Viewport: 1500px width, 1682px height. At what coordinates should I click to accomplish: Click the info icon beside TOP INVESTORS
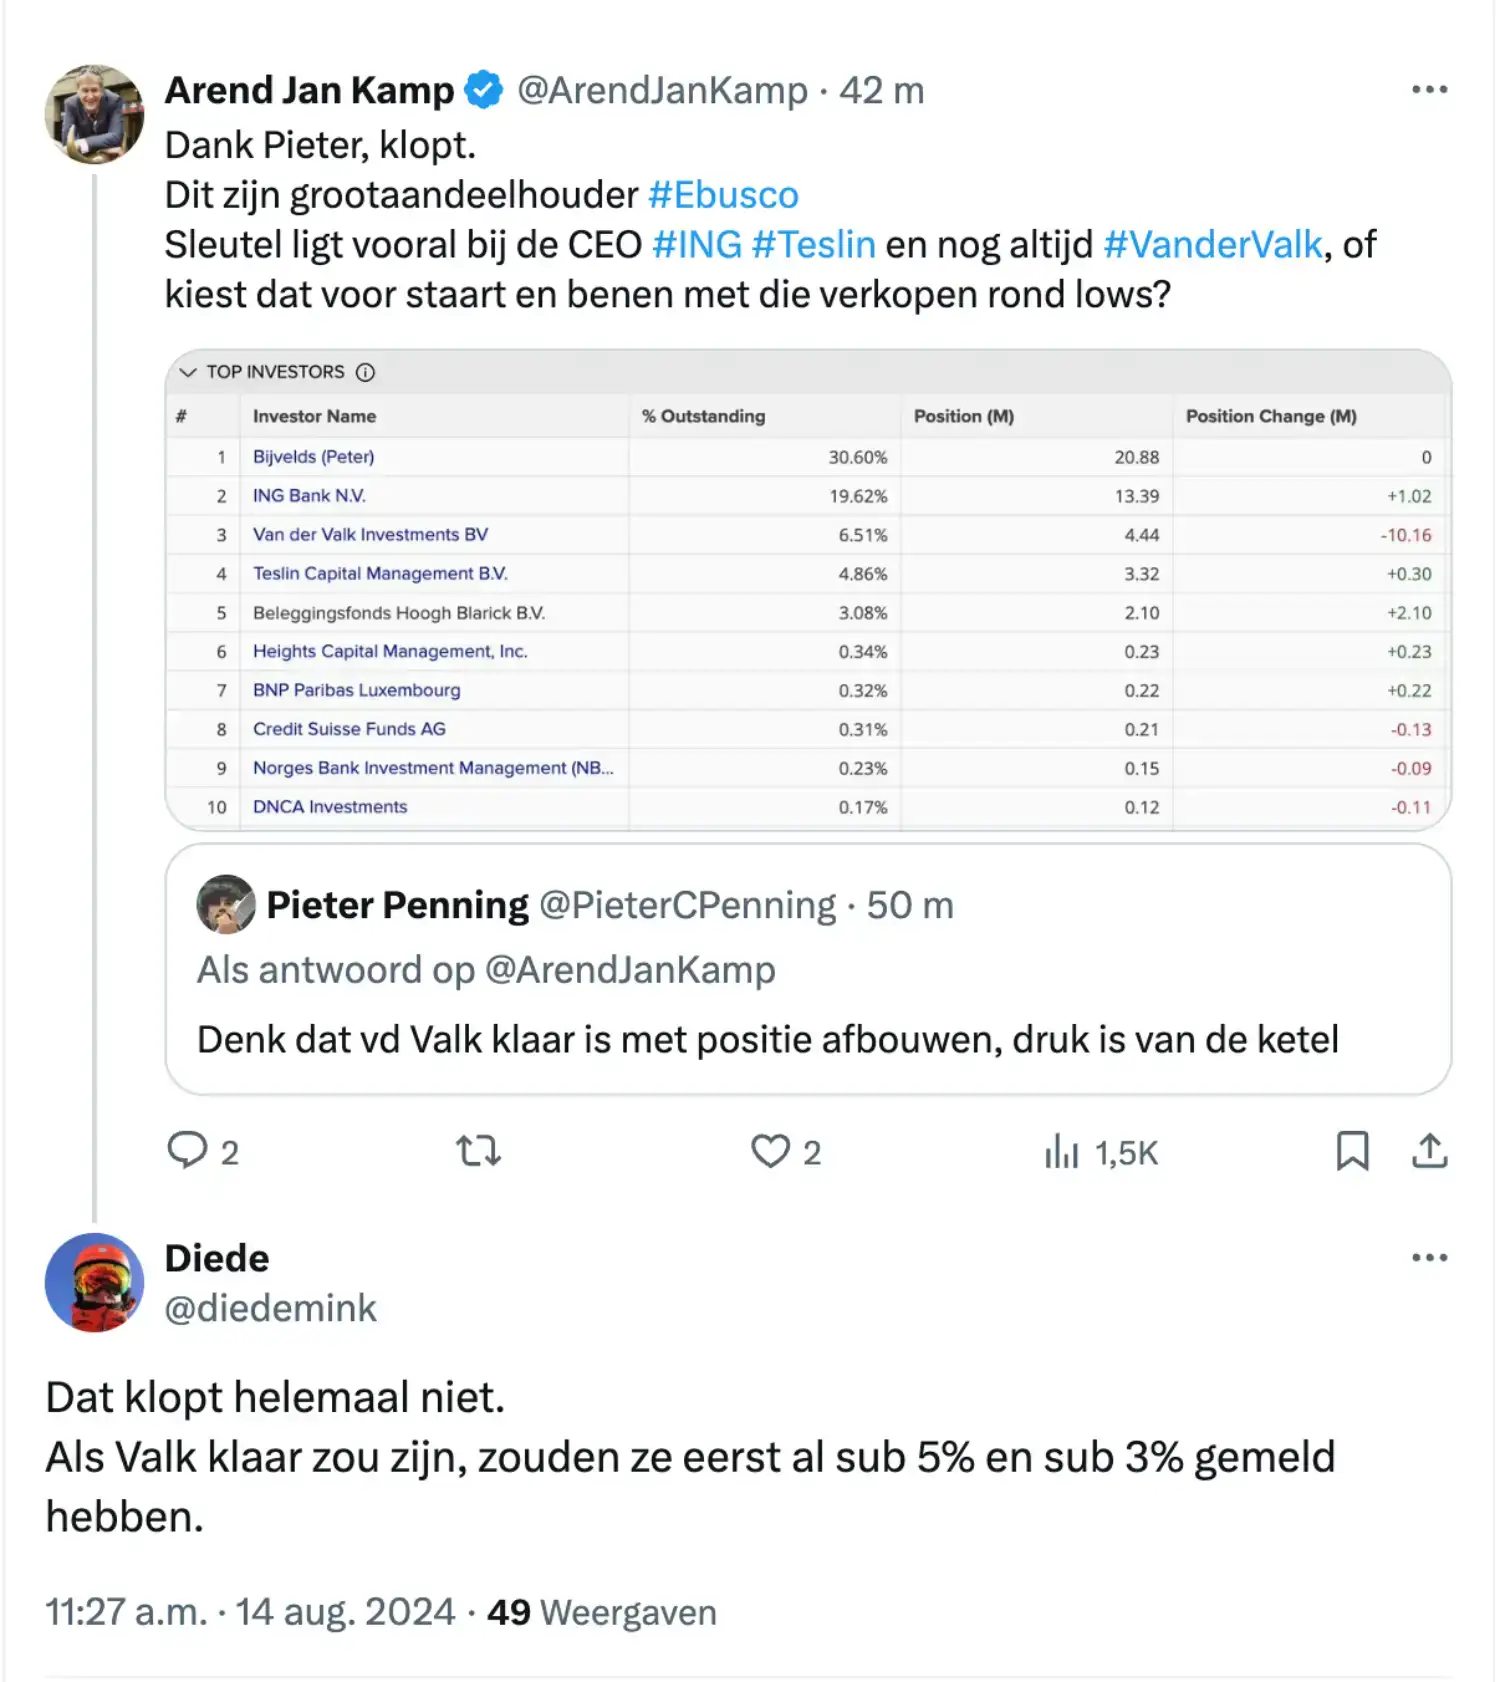pos(366,372)
